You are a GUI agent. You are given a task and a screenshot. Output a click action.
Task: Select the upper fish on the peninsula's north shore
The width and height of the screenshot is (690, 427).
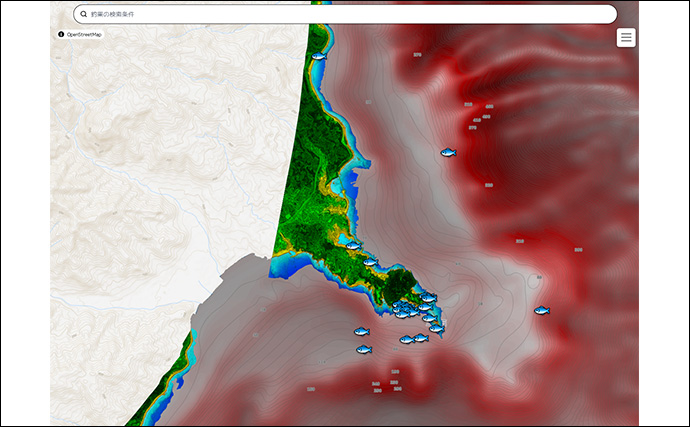click(352, 245)
